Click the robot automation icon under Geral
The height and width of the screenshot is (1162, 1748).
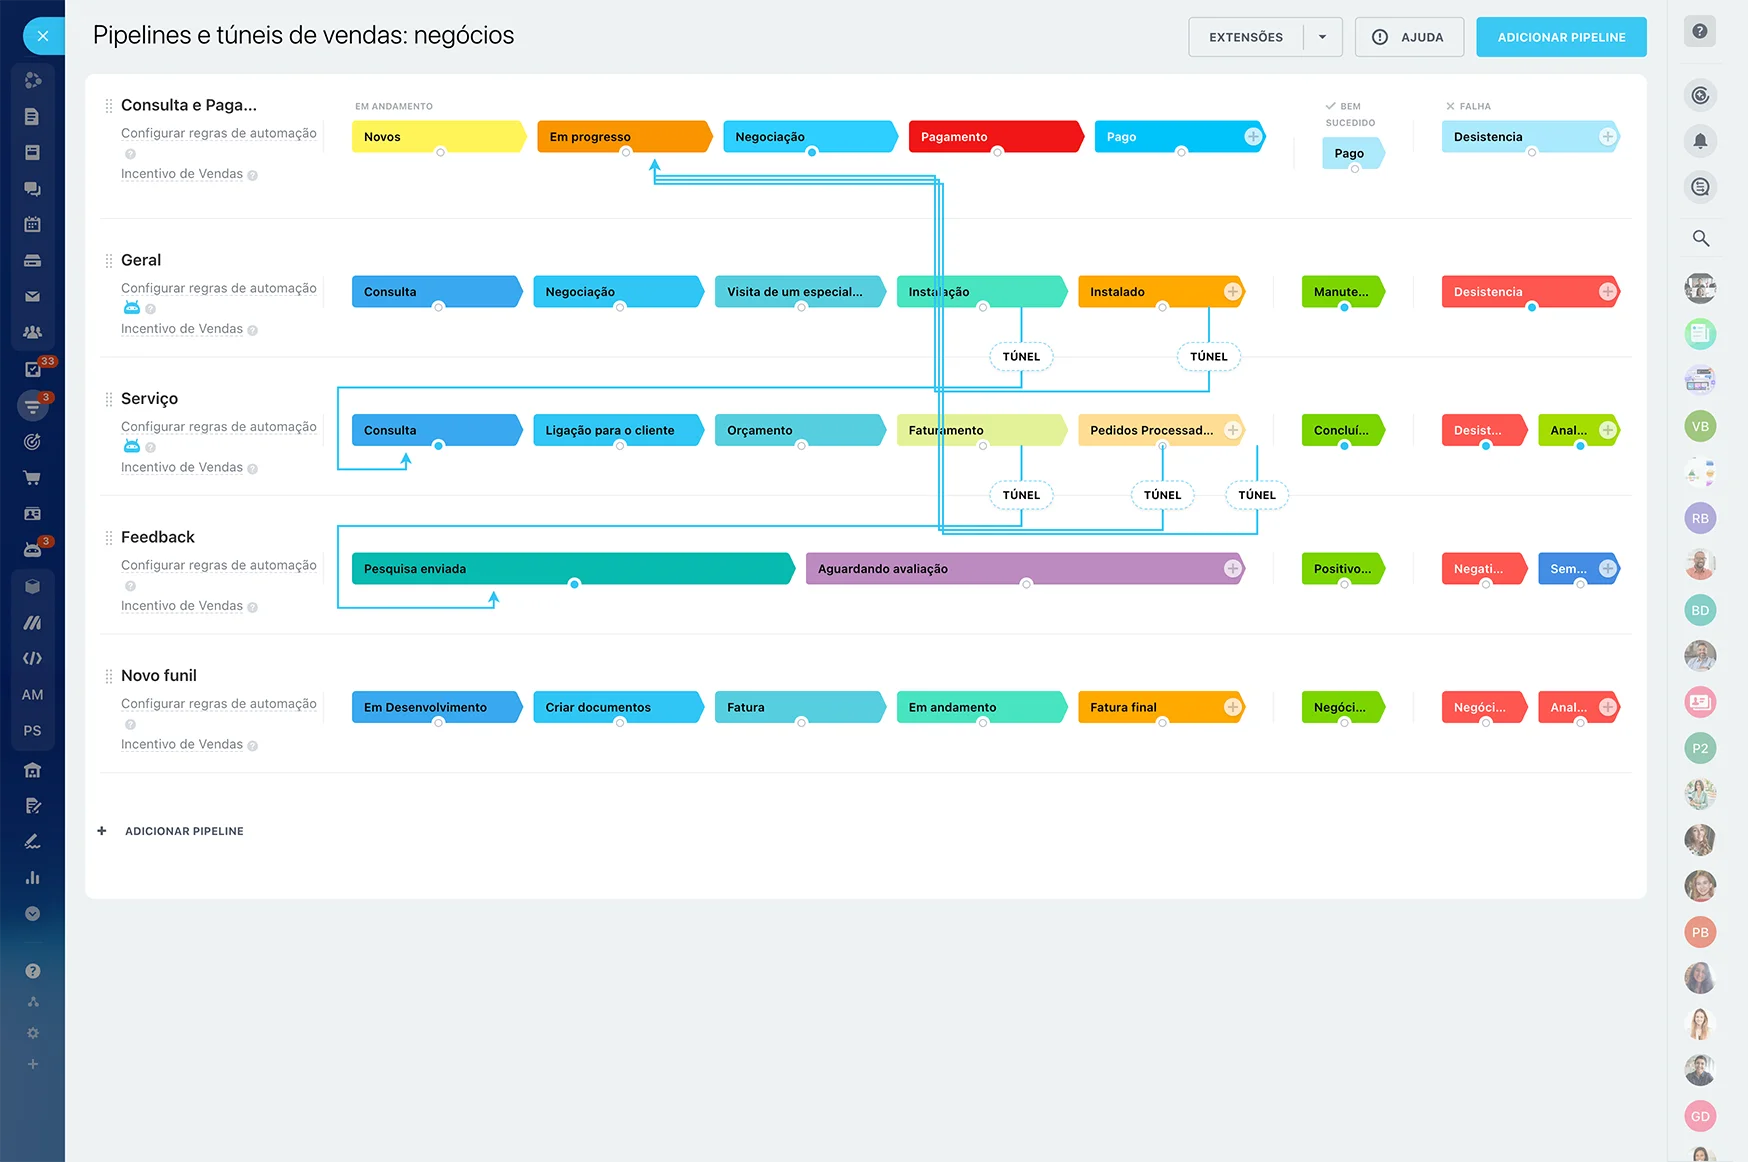pos(132,308)
